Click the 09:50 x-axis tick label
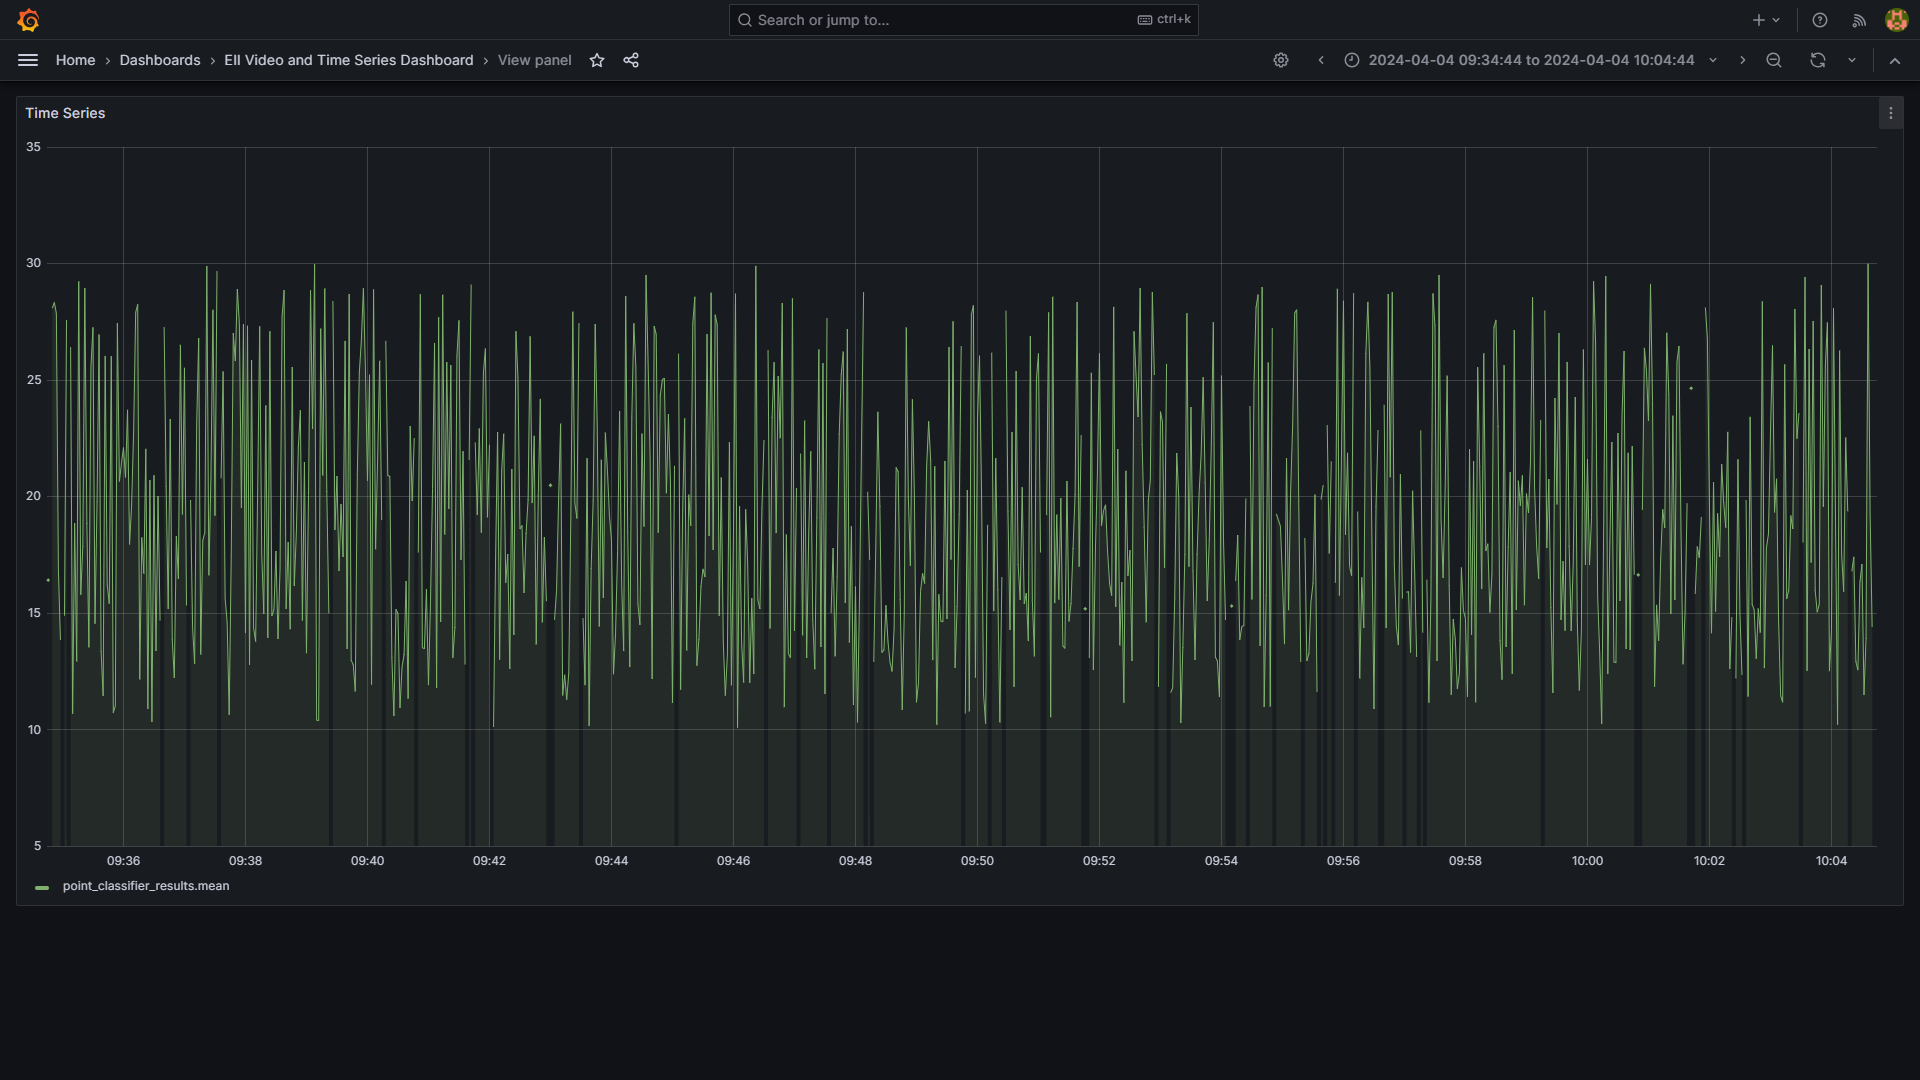The width and height of the screenshot is (1920, 1080). click(977, 861)
